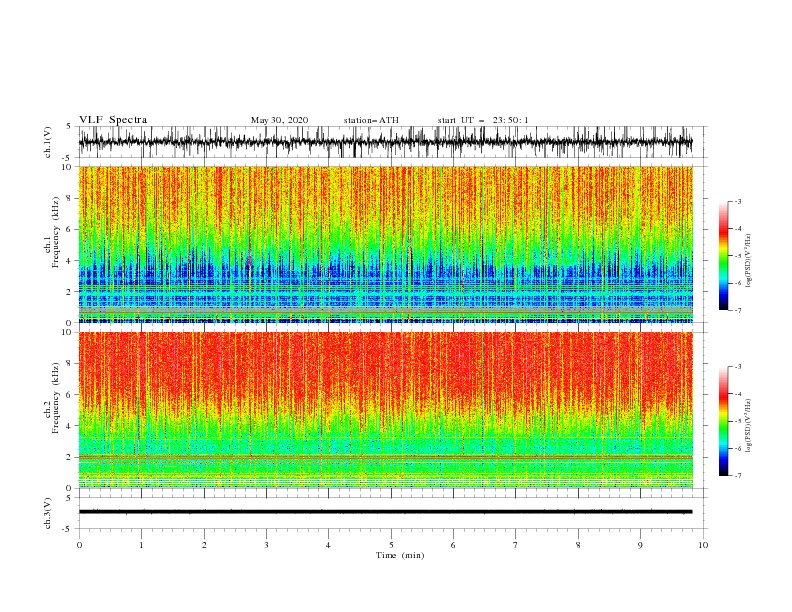Click time axis tick label "2"
792x612 pixels.
click(204, 545)
